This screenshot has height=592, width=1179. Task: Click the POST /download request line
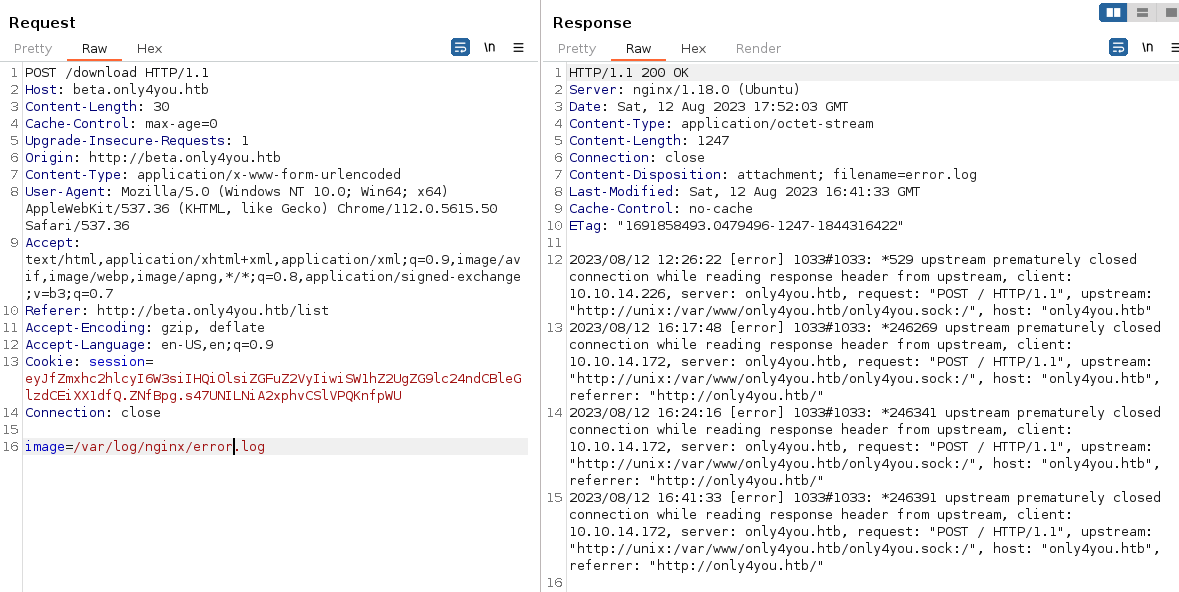tap(117, 73)
